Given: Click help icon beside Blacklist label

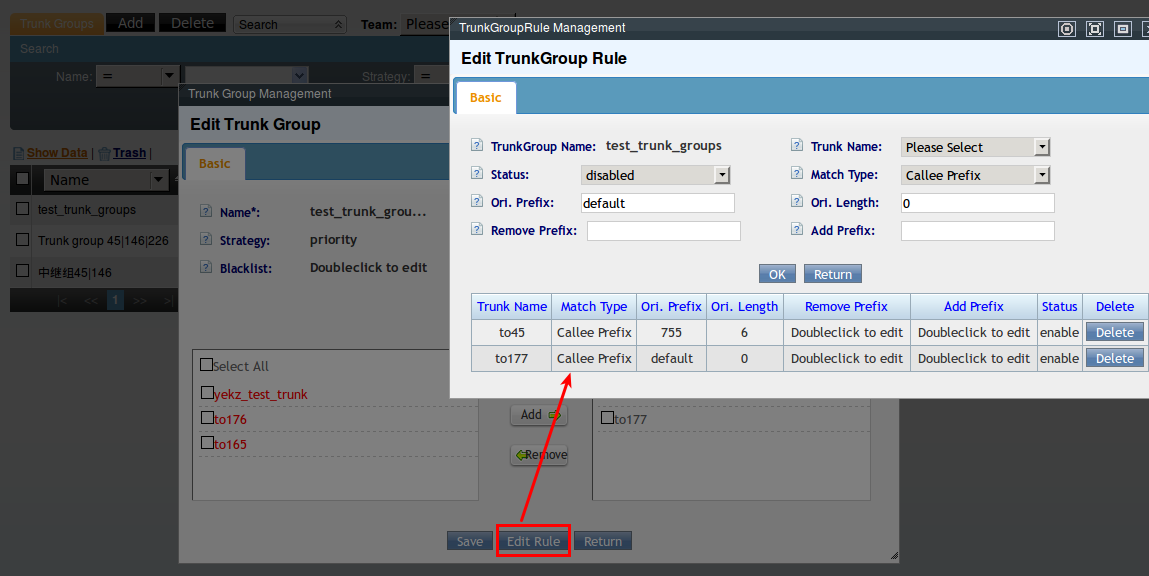Looking at the screenshot, I should [x=206, y=268].
